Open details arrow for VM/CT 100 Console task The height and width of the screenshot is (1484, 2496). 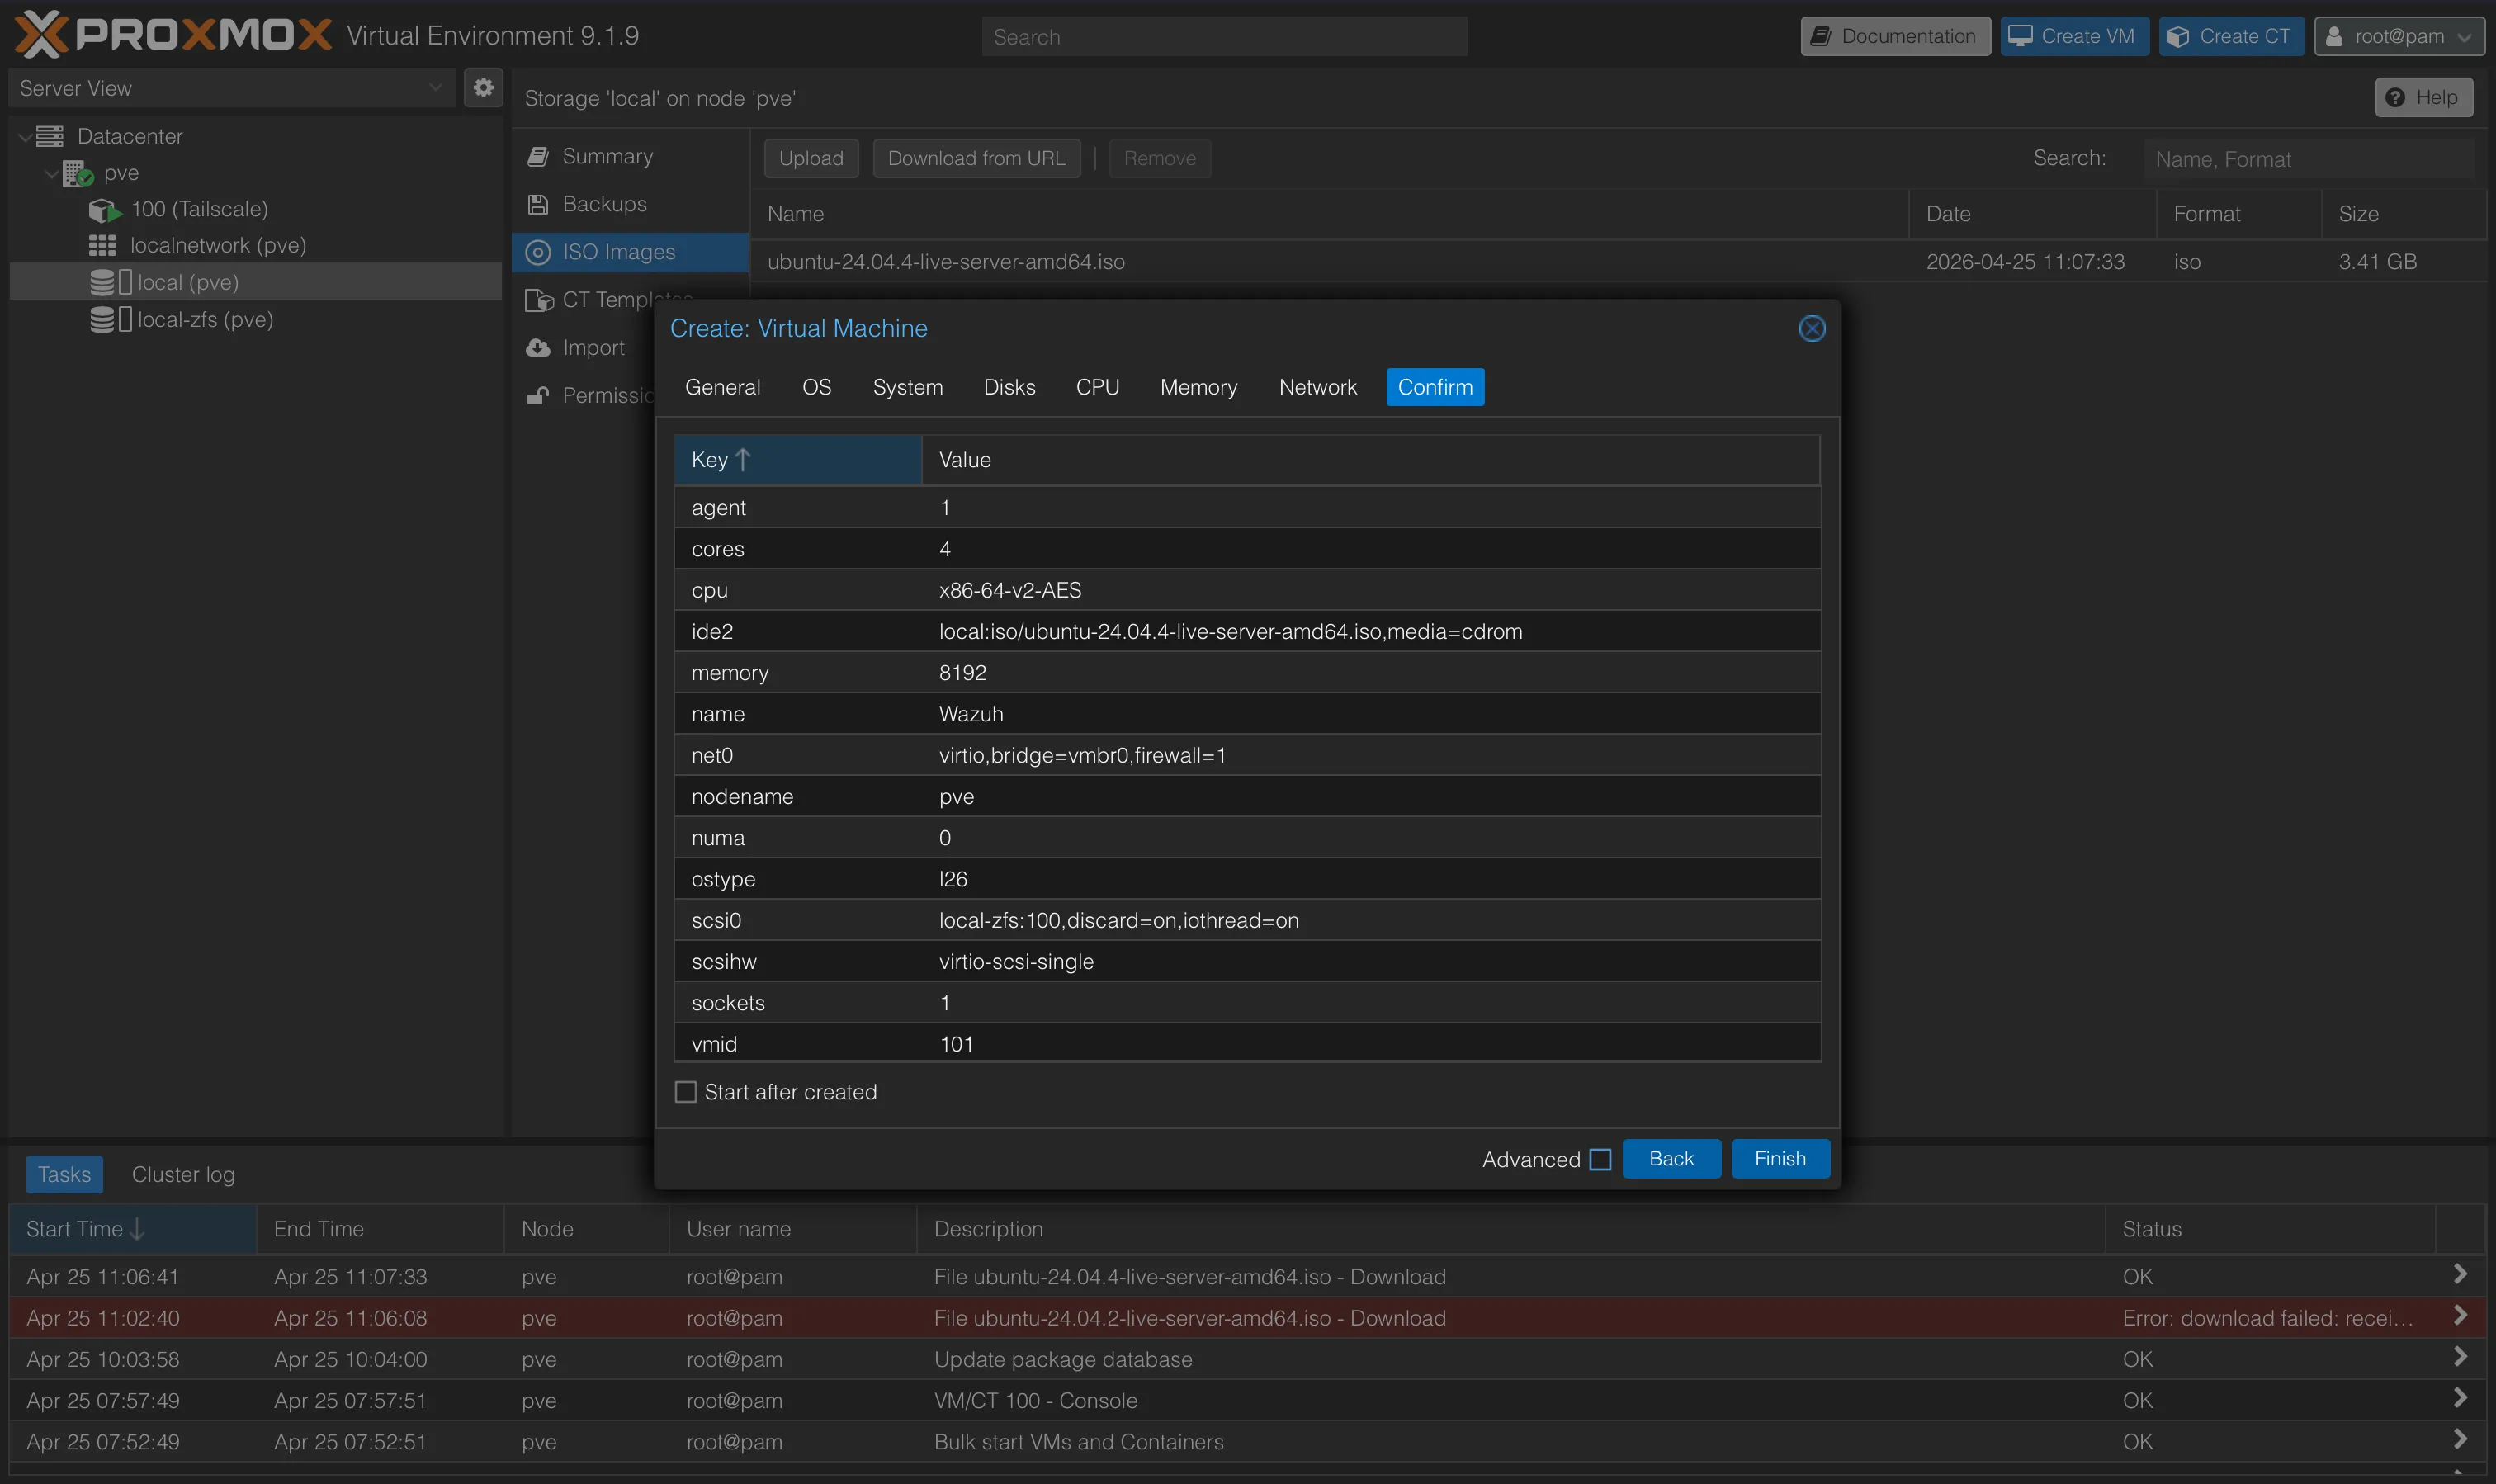point(2460,1398)
